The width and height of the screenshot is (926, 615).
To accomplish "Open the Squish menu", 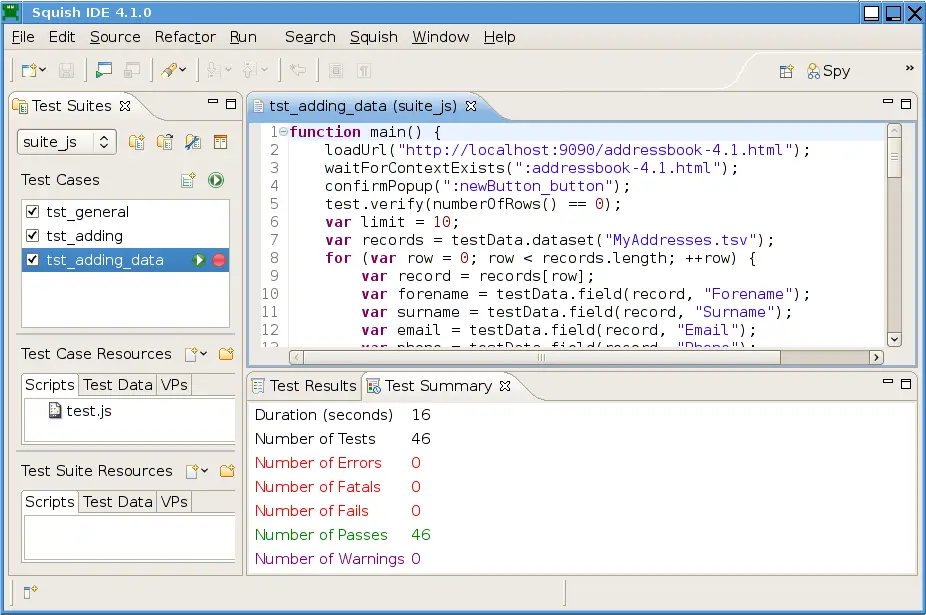I will [374, 37].
